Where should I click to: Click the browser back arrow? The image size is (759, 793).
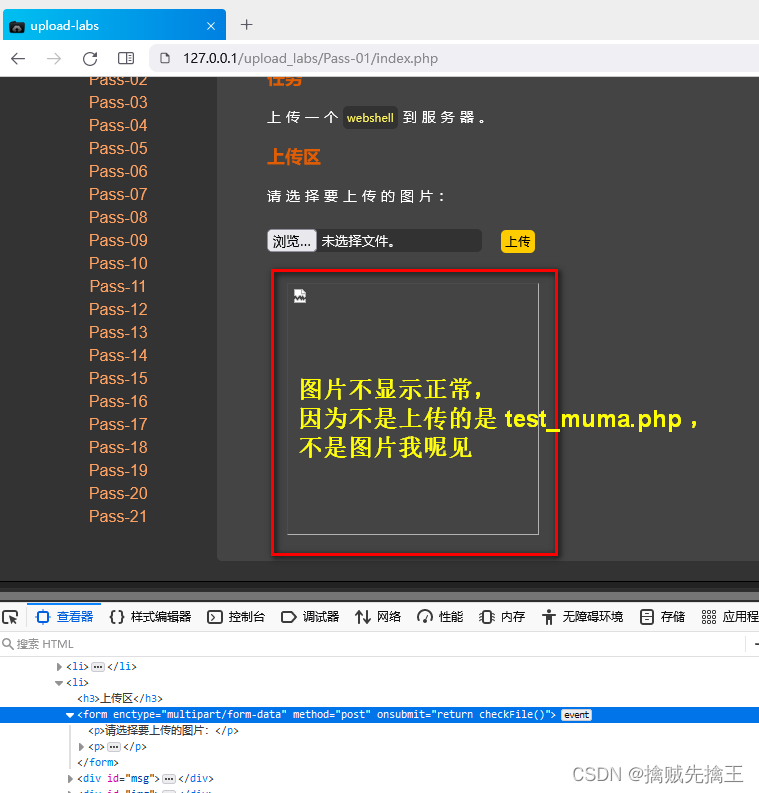[x=18, y=59]
